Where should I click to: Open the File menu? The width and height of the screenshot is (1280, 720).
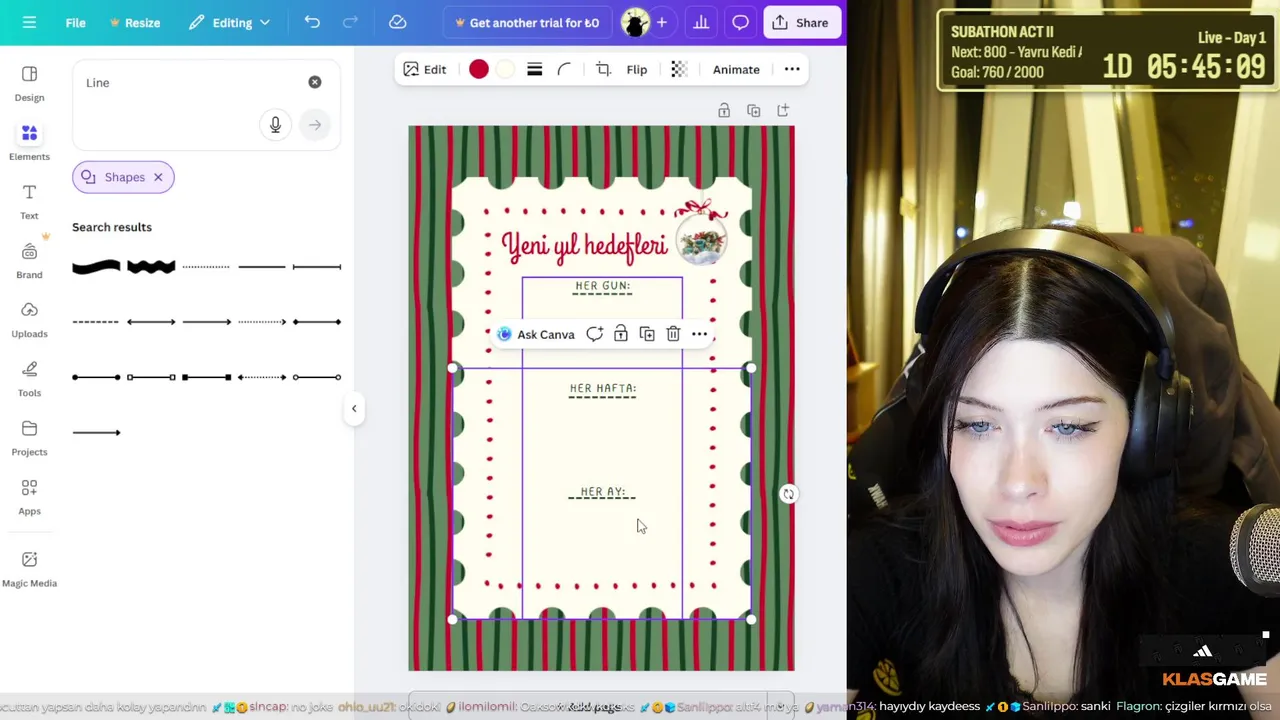click(x=75, y=22)
